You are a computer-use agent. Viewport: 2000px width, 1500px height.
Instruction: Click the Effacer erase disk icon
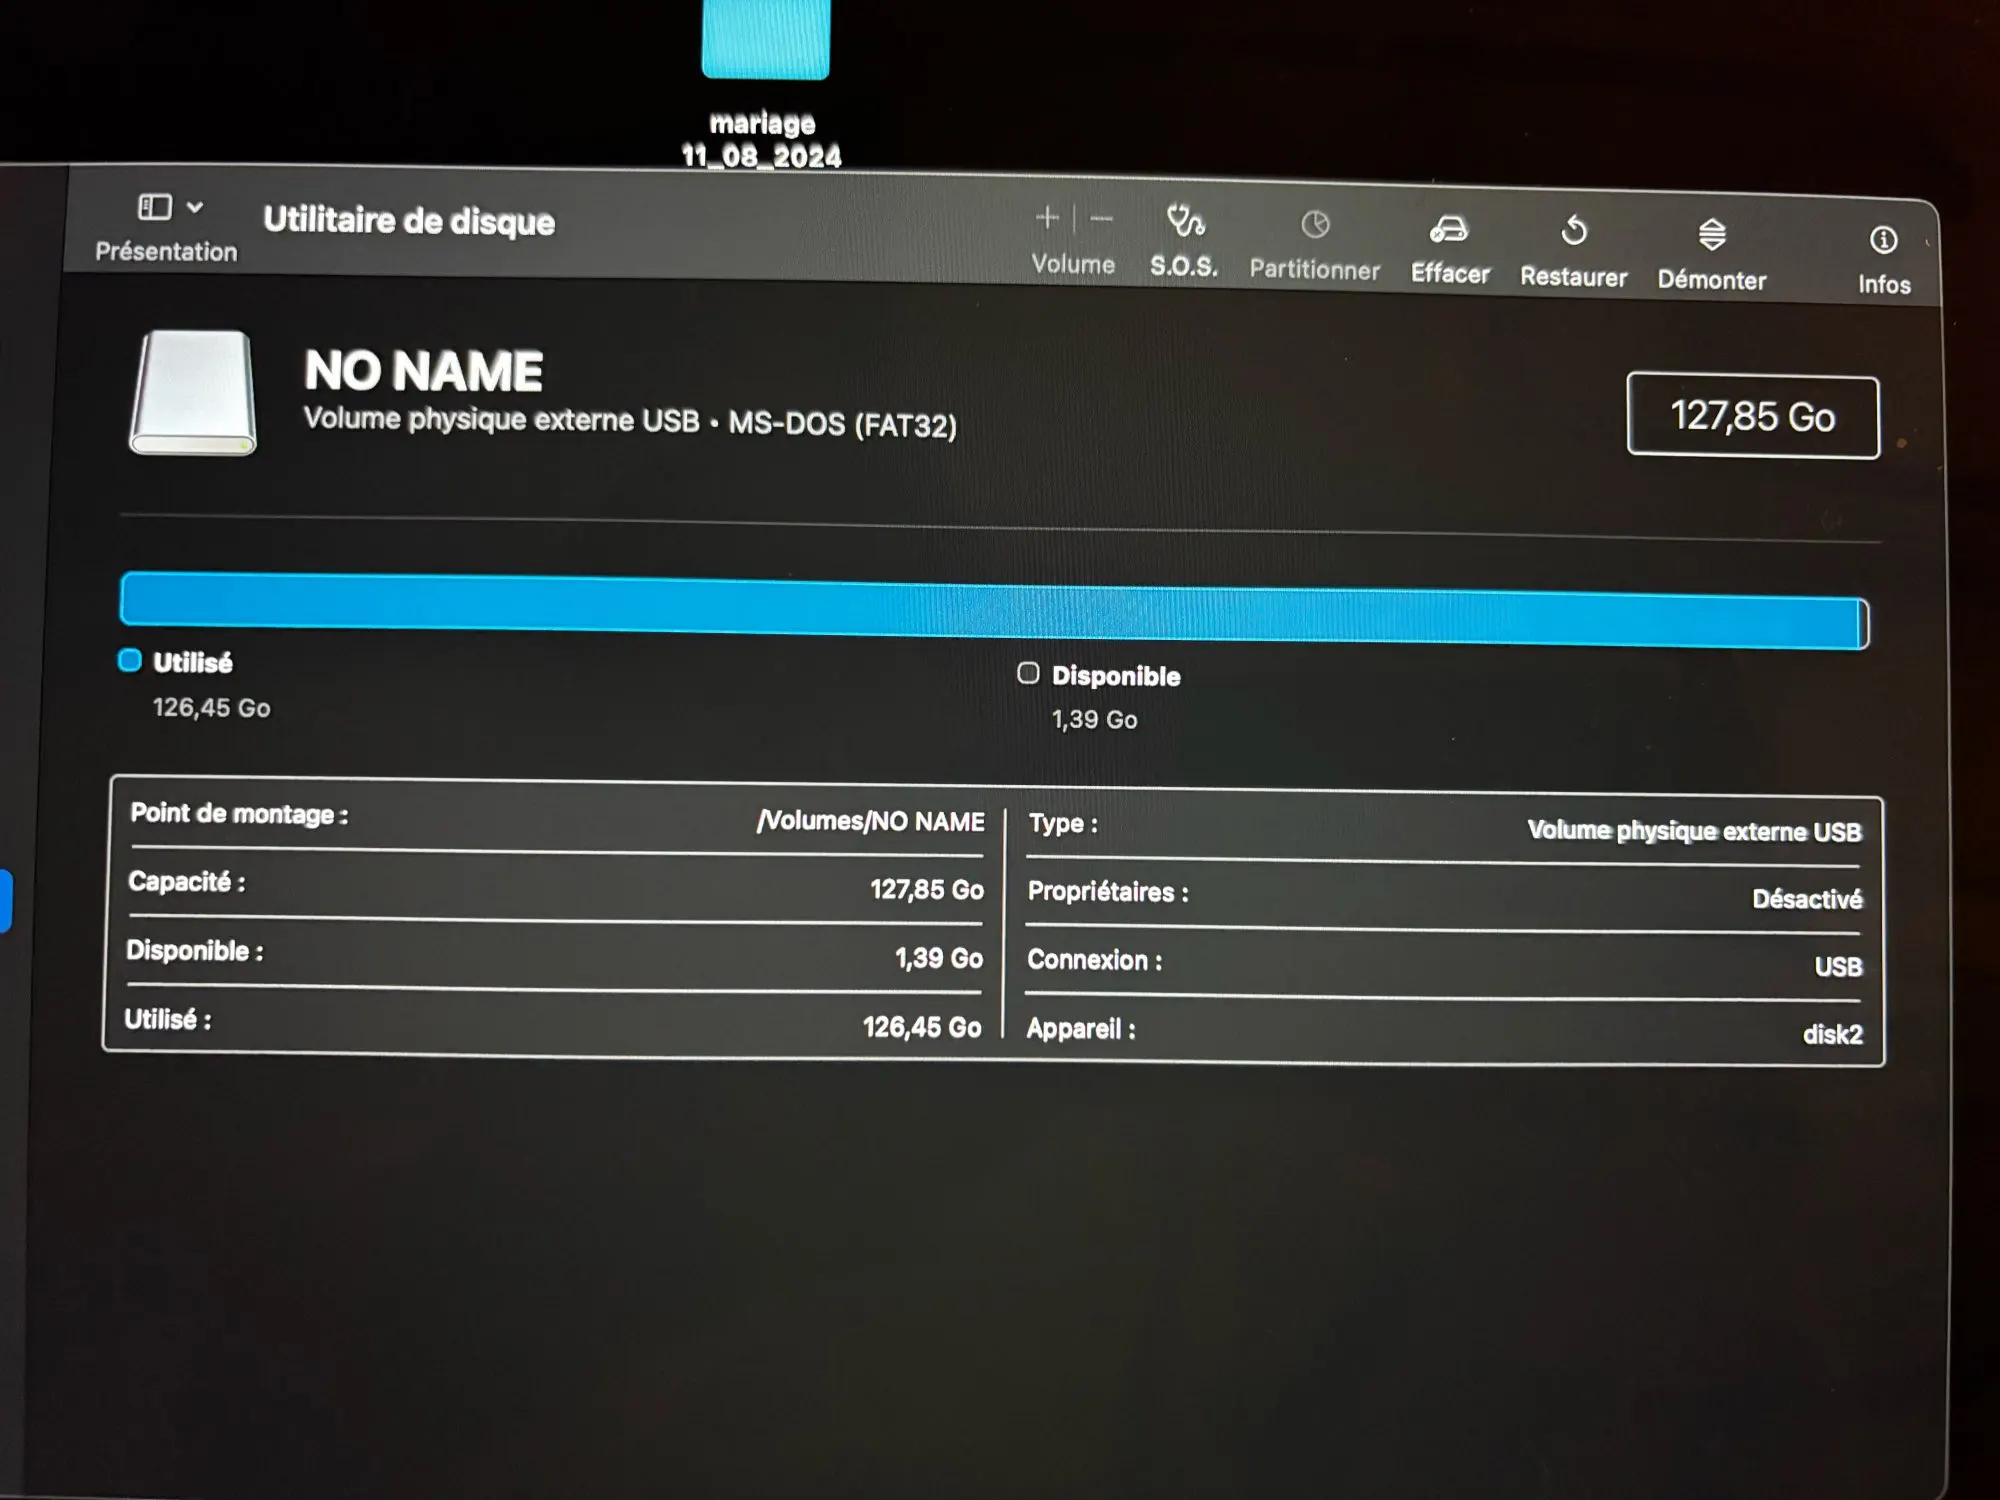point(1449,230)
